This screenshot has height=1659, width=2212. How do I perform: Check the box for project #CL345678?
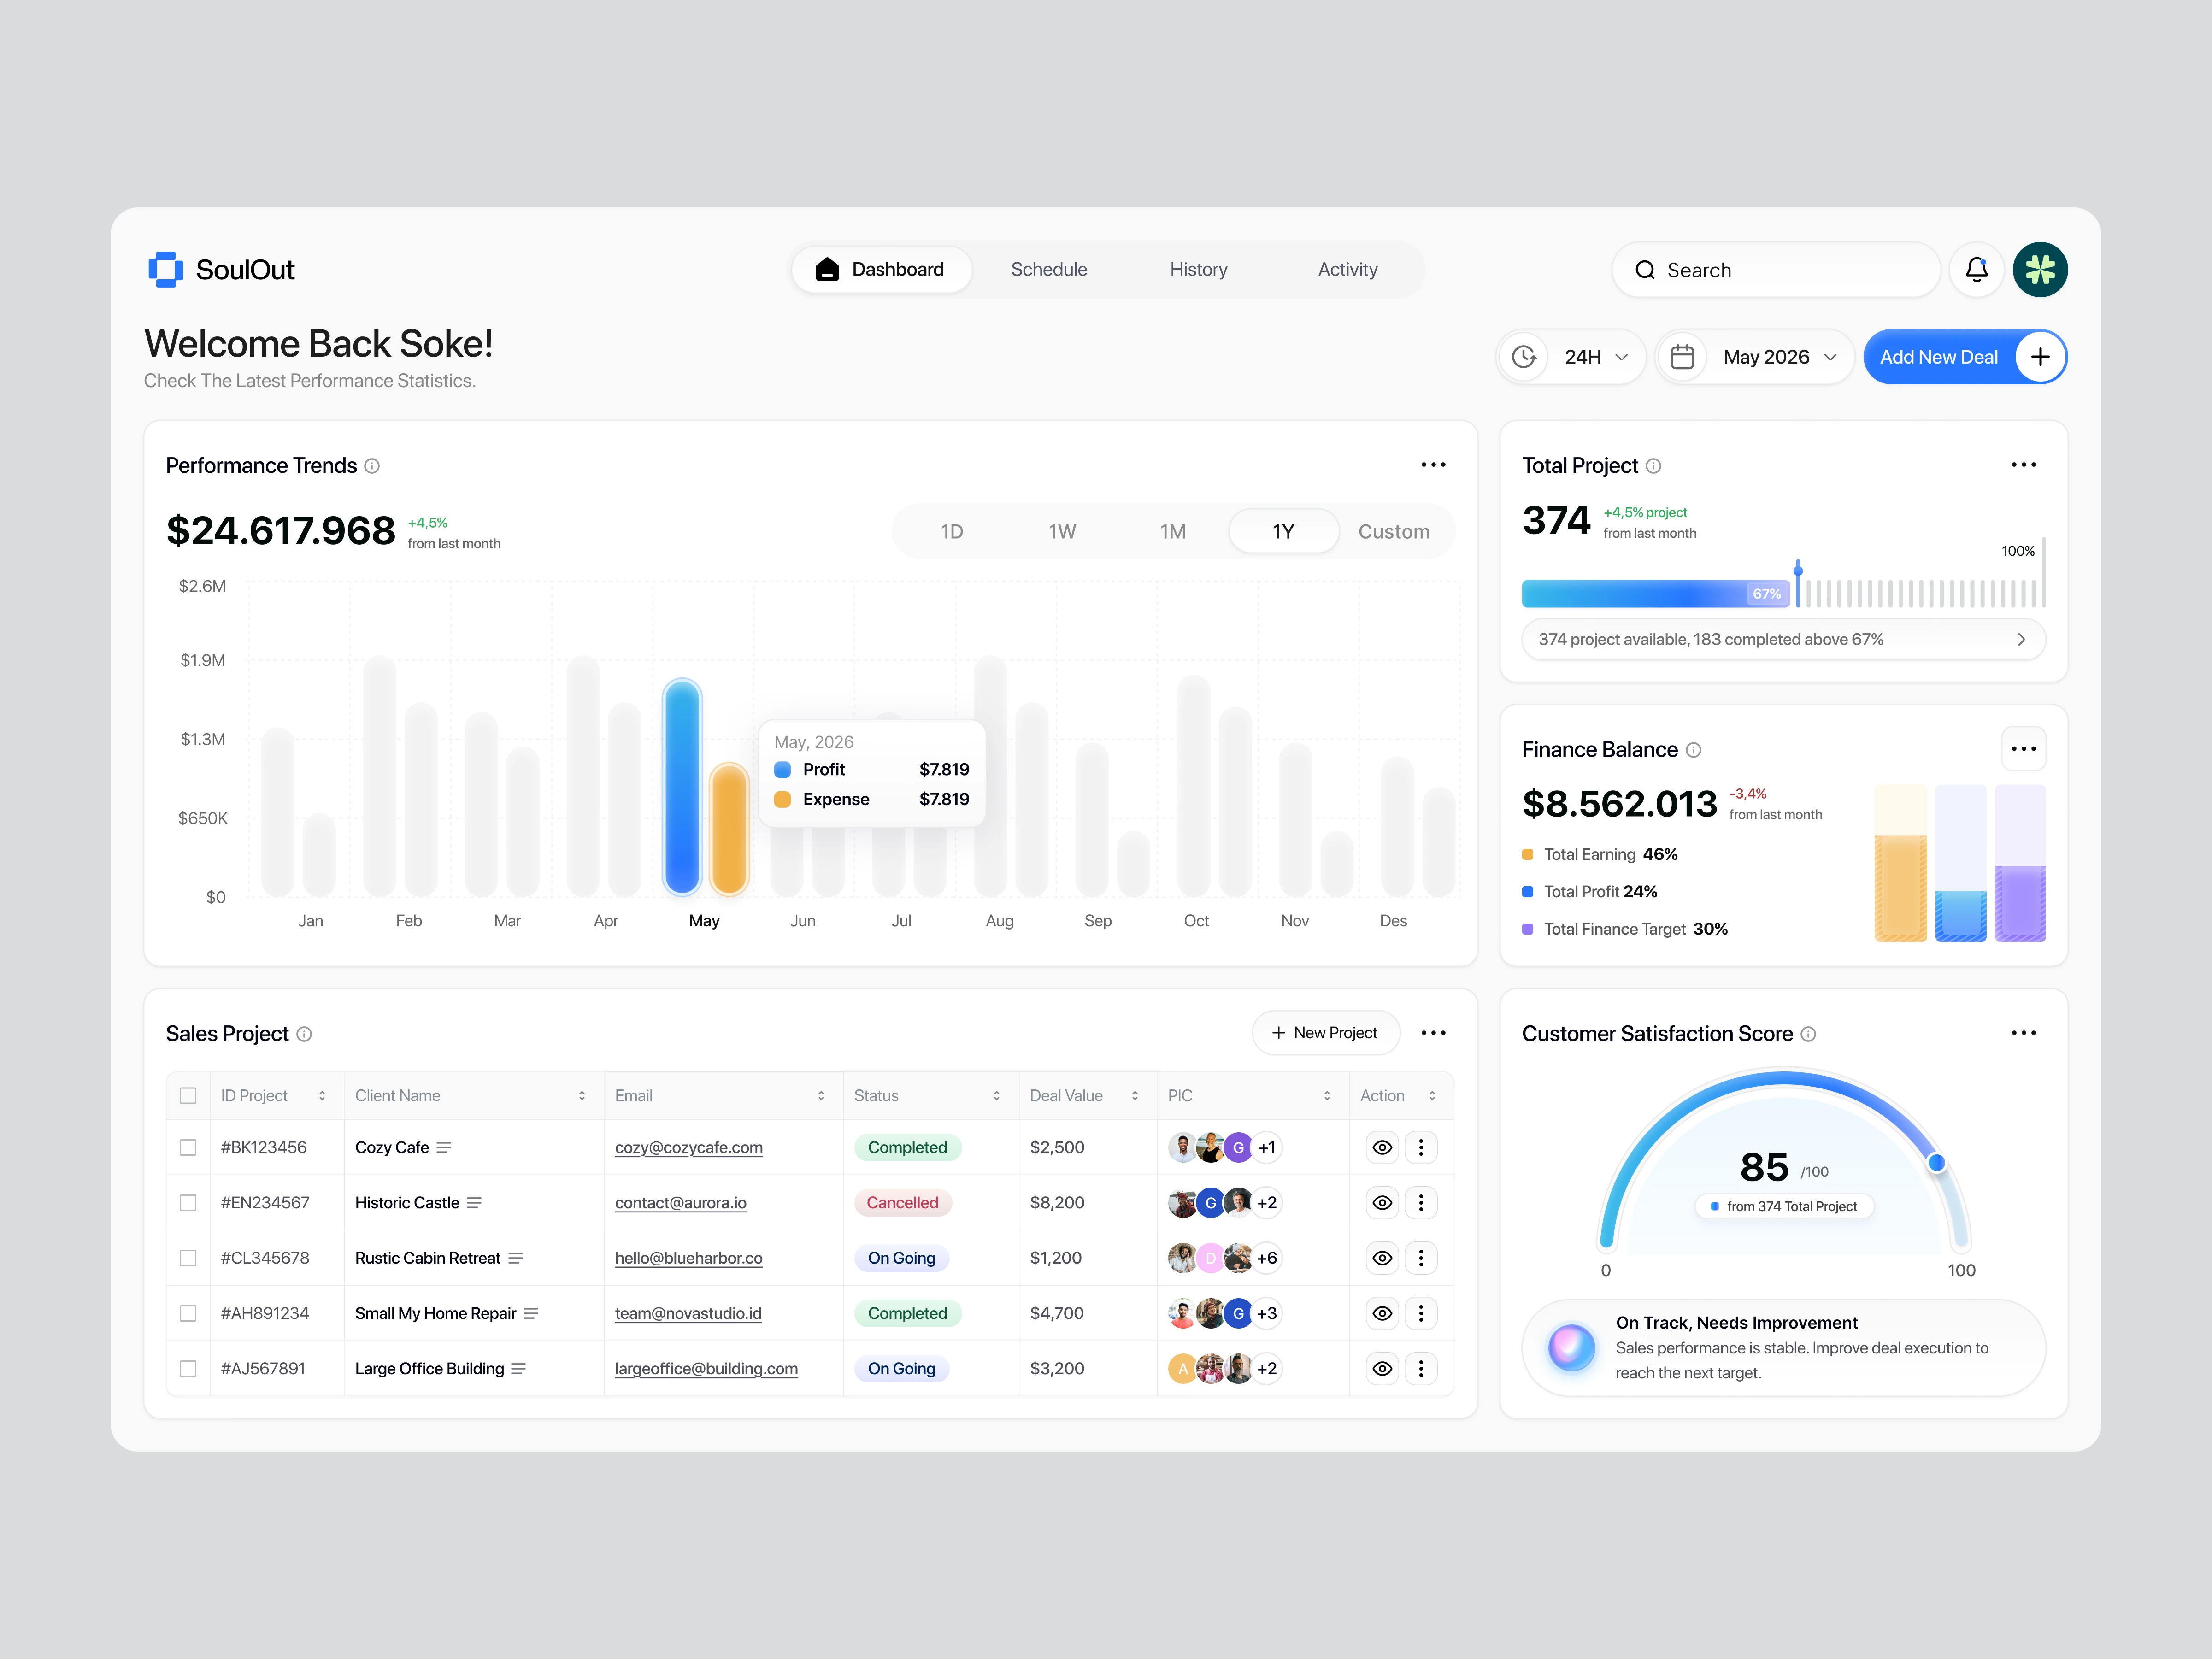[188, 1258]
